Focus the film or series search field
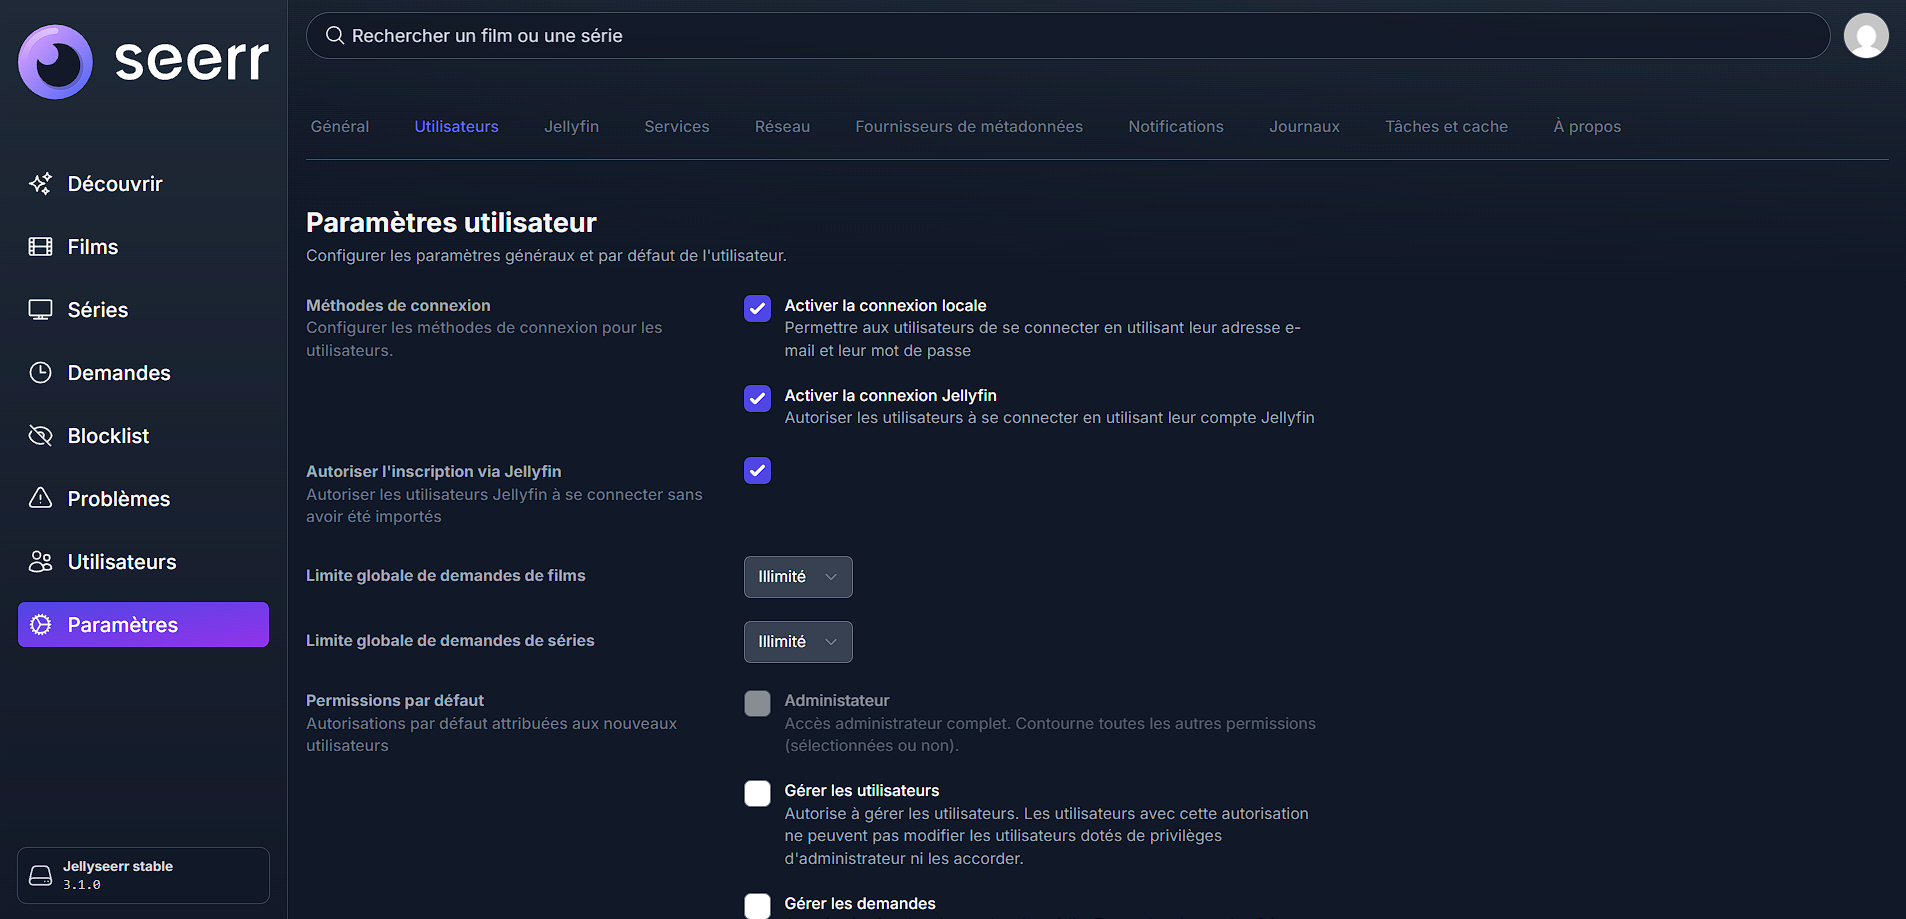 1068,36
